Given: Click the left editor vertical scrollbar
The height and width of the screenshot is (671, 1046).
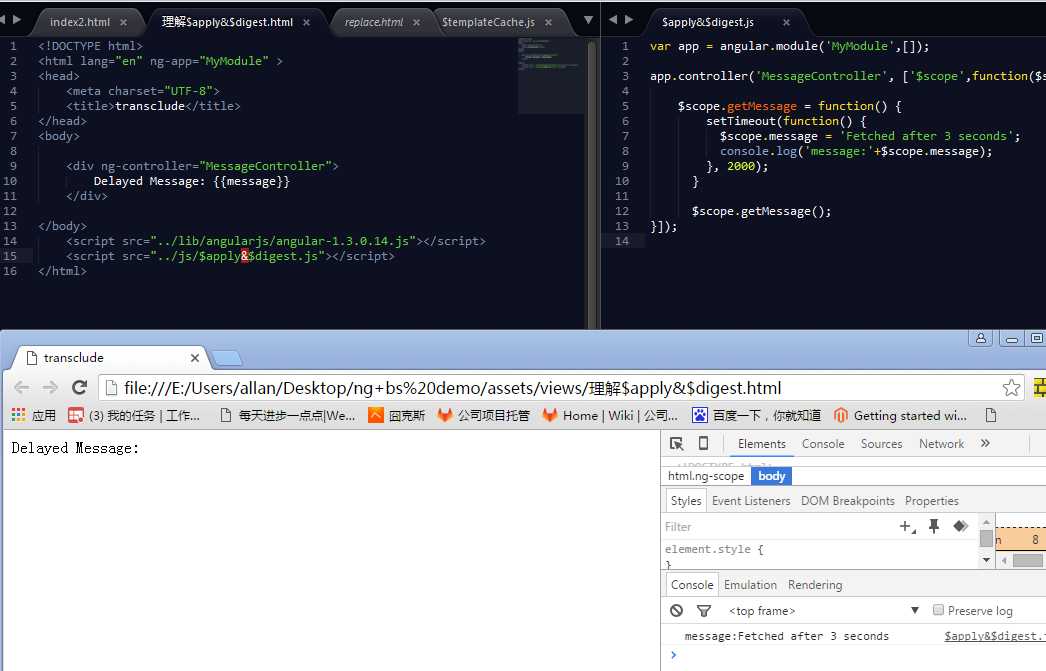Looking at the screenshot, I should [592, 183].
